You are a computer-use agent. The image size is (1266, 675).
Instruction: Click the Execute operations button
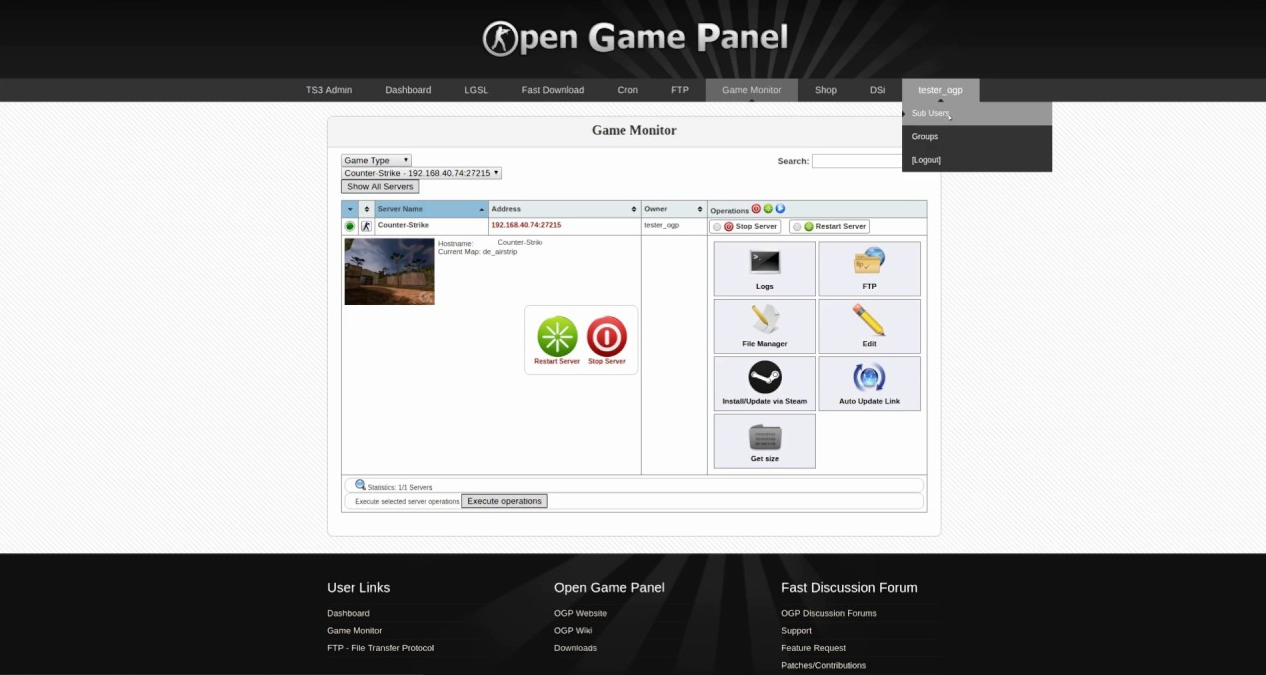click(x=504, y=501)
